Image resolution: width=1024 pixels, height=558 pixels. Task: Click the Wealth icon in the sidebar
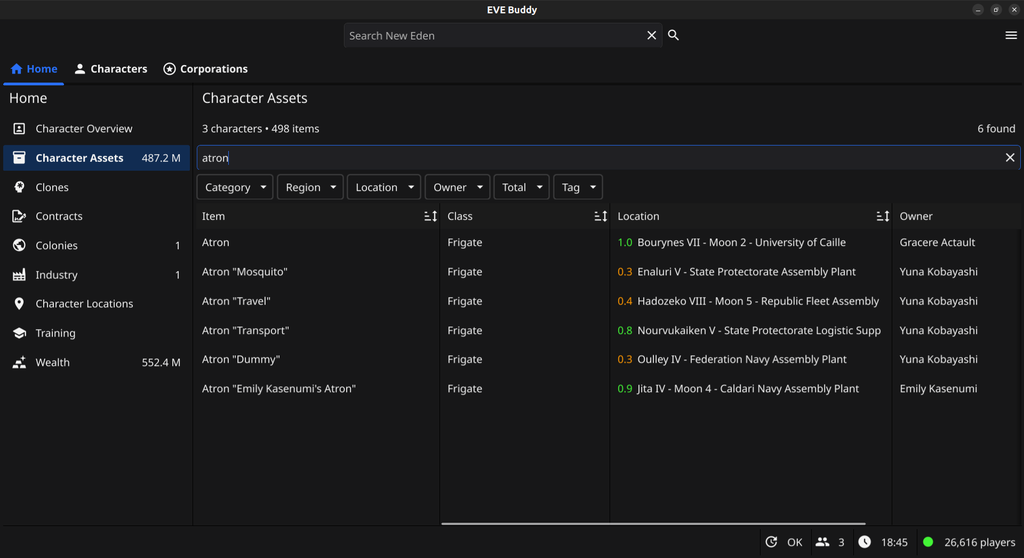[x=19, y=362]
